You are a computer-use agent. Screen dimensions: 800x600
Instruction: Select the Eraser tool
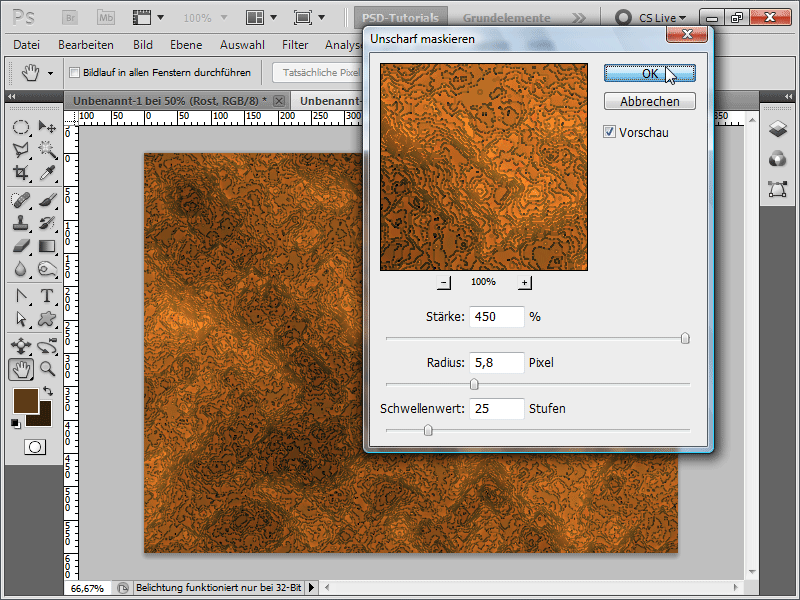click(x=20, y=246)
